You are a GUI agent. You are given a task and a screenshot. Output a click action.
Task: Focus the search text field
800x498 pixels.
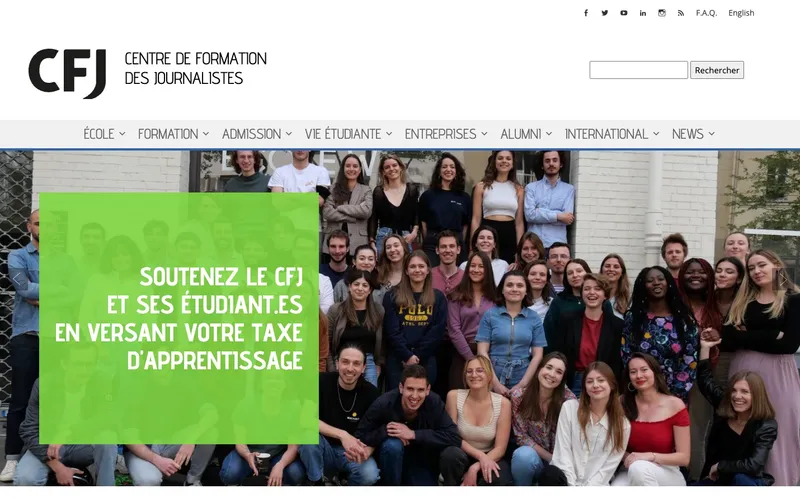(638, 70)
